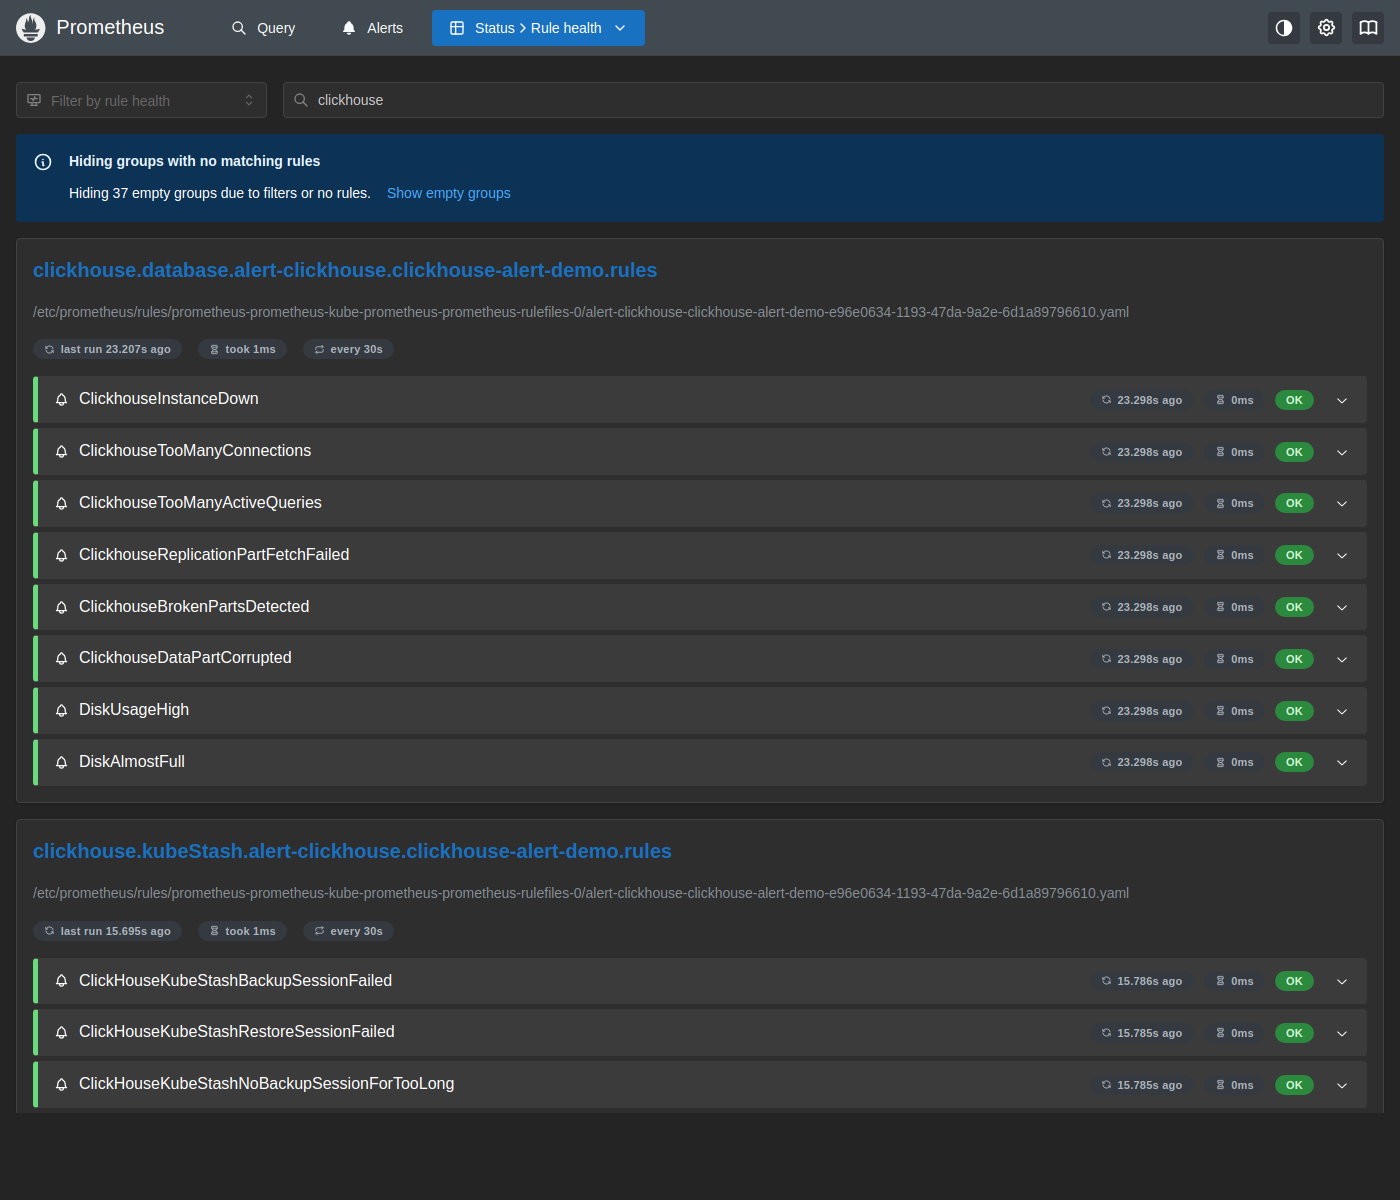This screenshot has height=1200, width=1400.
Task: Click the monitor icon in the rule health filter
Action: (x=34, y=100)
